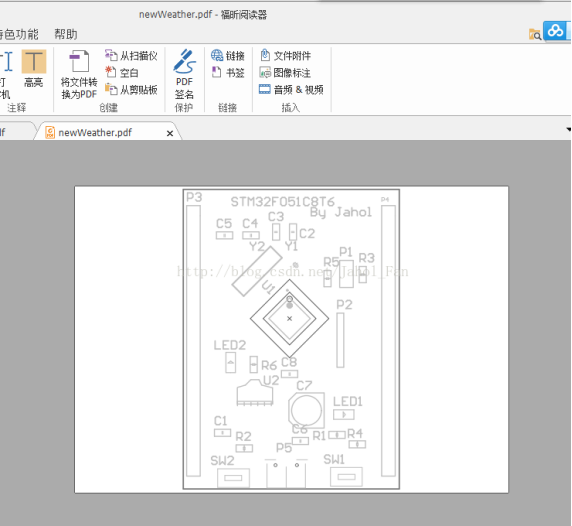The image size is (572, 526).
Task: Open the Help (帮助) menu
Action: pos(66,34)
